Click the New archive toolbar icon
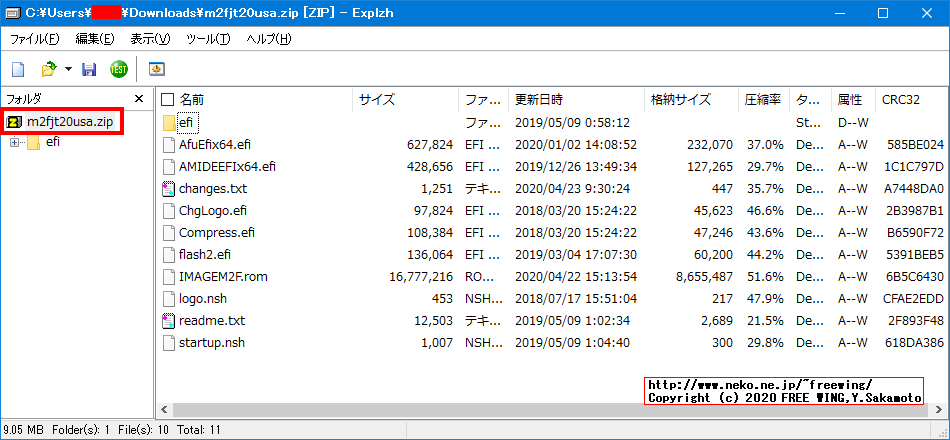The width and height of the screenshot is (950, 440). (x=18, y=70)
